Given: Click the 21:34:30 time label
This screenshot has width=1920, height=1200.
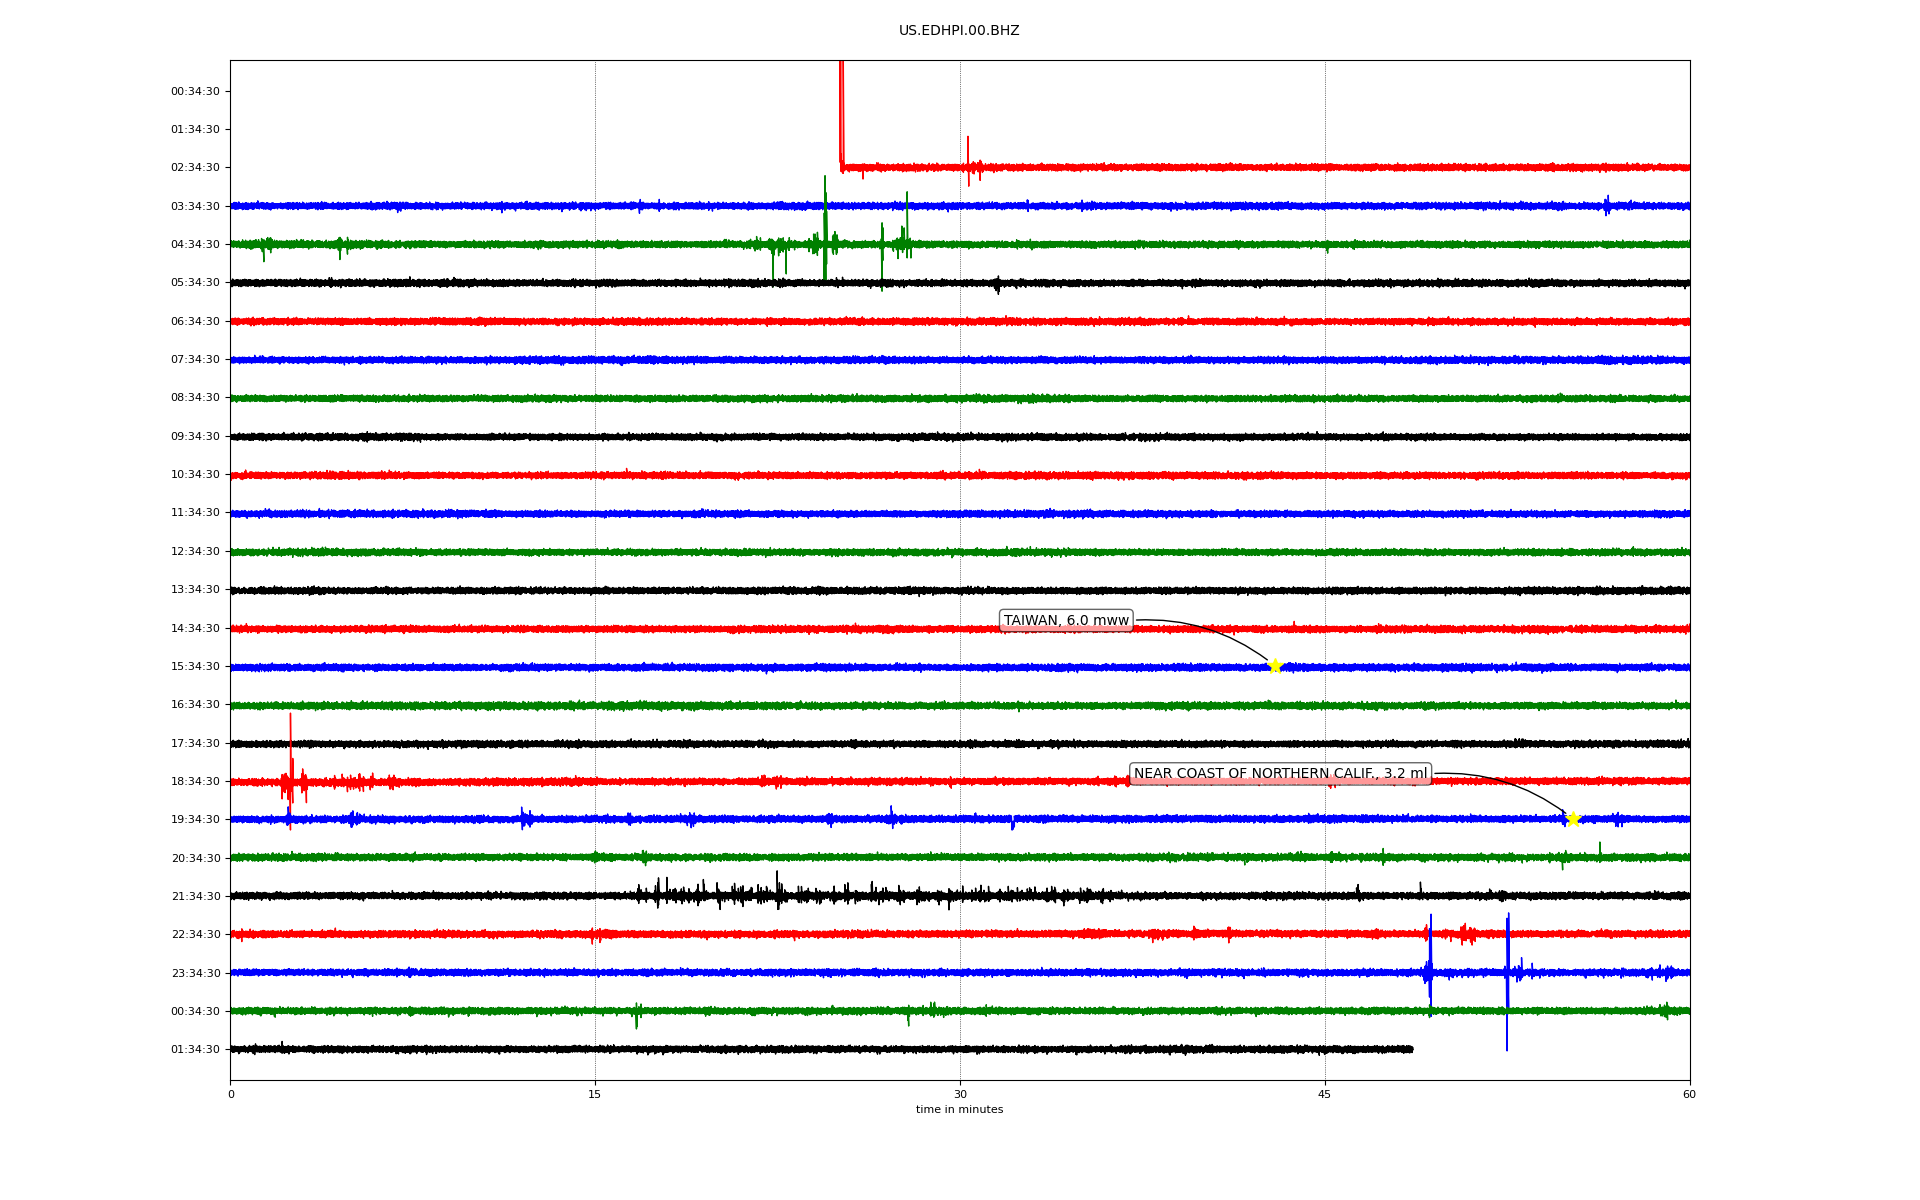Looking at the screenshot, I should 195,896.
